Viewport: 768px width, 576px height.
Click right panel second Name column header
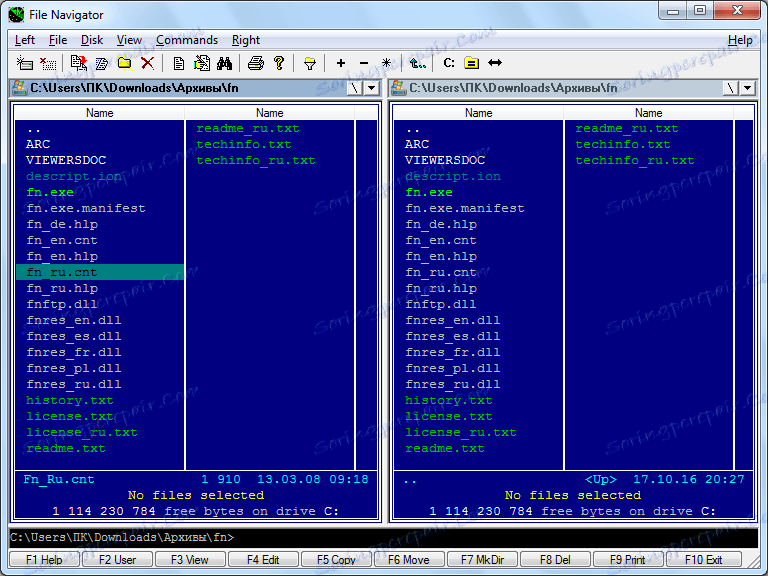(648, 113)
